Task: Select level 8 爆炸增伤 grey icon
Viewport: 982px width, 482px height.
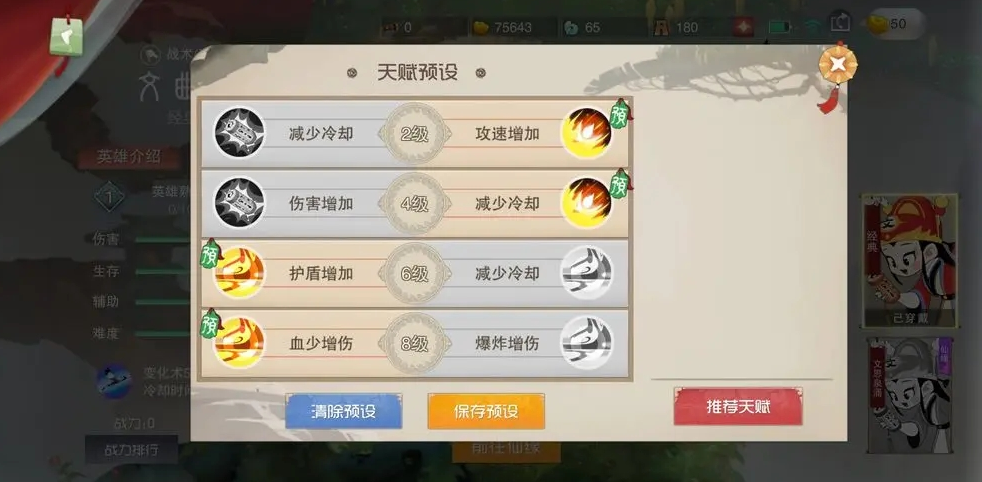Action: (586, 343)
